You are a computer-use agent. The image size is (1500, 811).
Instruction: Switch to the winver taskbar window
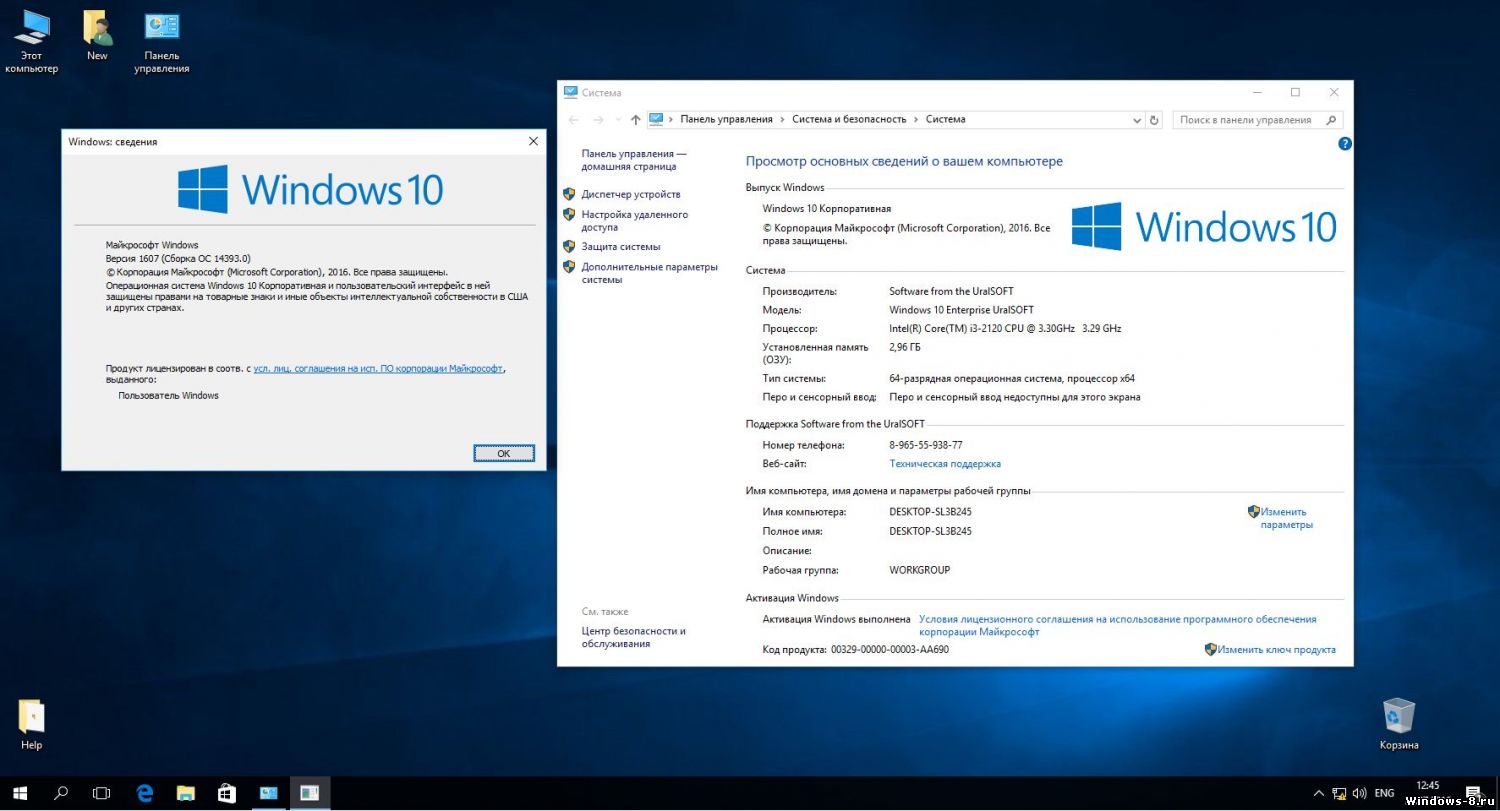click(x=310, y=793)
